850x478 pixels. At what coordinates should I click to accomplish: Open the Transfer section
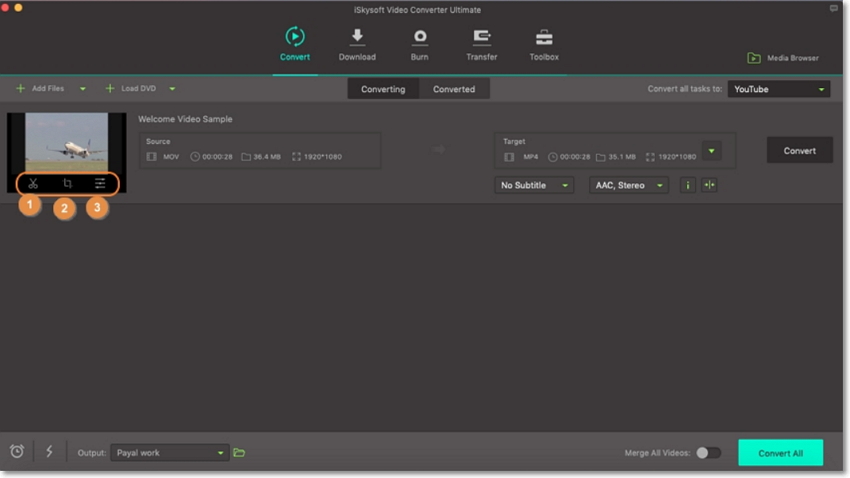[481, 45]
